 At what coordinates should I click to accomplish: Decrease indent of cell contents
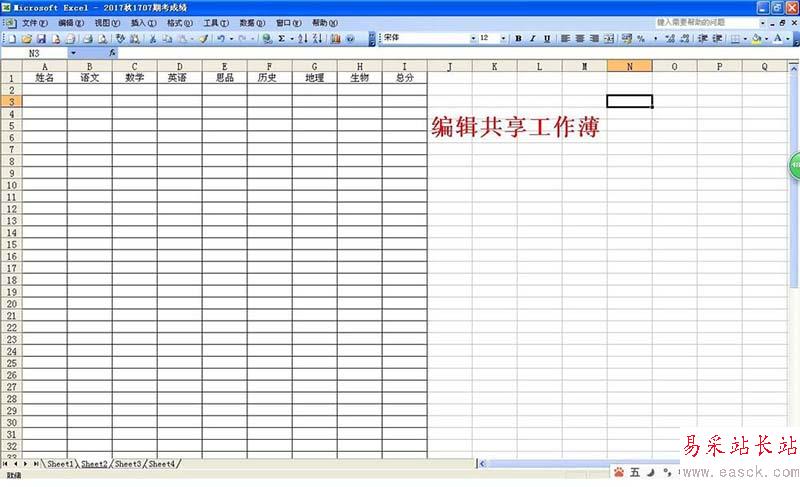[x=703, y=38]
